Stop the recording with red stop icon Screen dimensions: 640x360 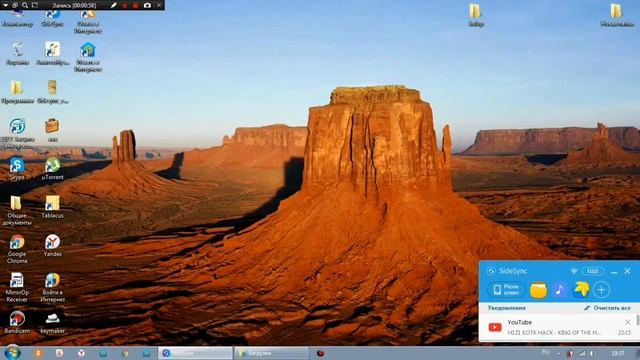point(135,5)
